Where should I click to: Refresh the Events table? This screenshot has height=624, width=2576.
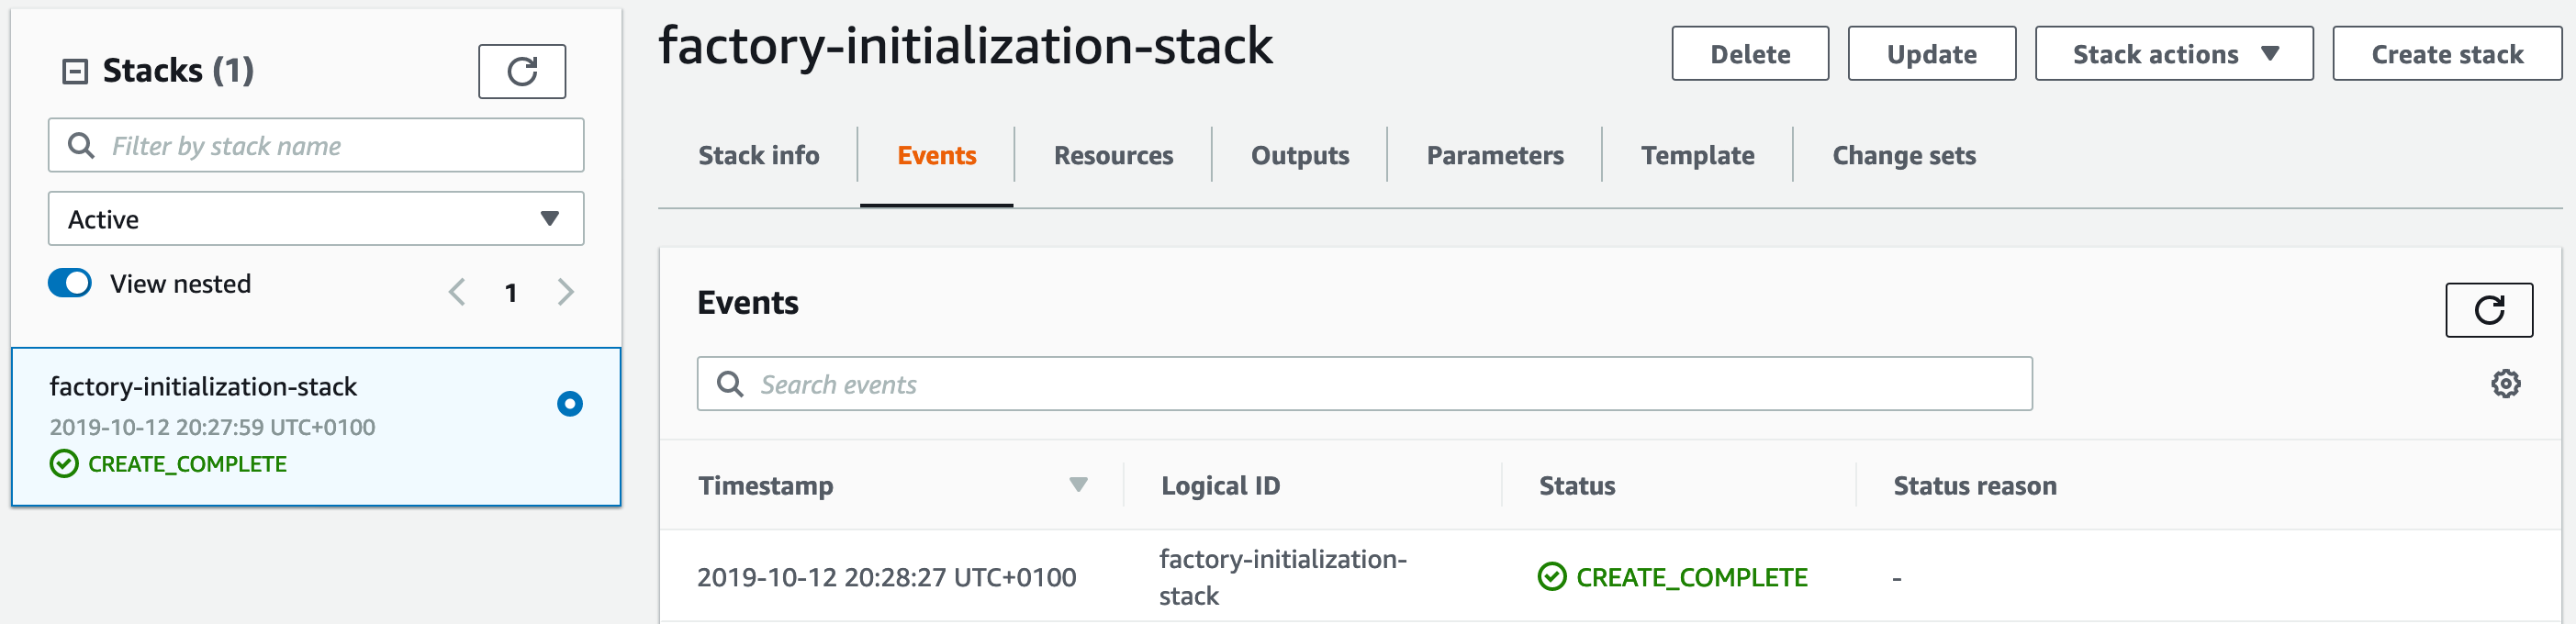pyautogui.click(x=2489, y=310)
